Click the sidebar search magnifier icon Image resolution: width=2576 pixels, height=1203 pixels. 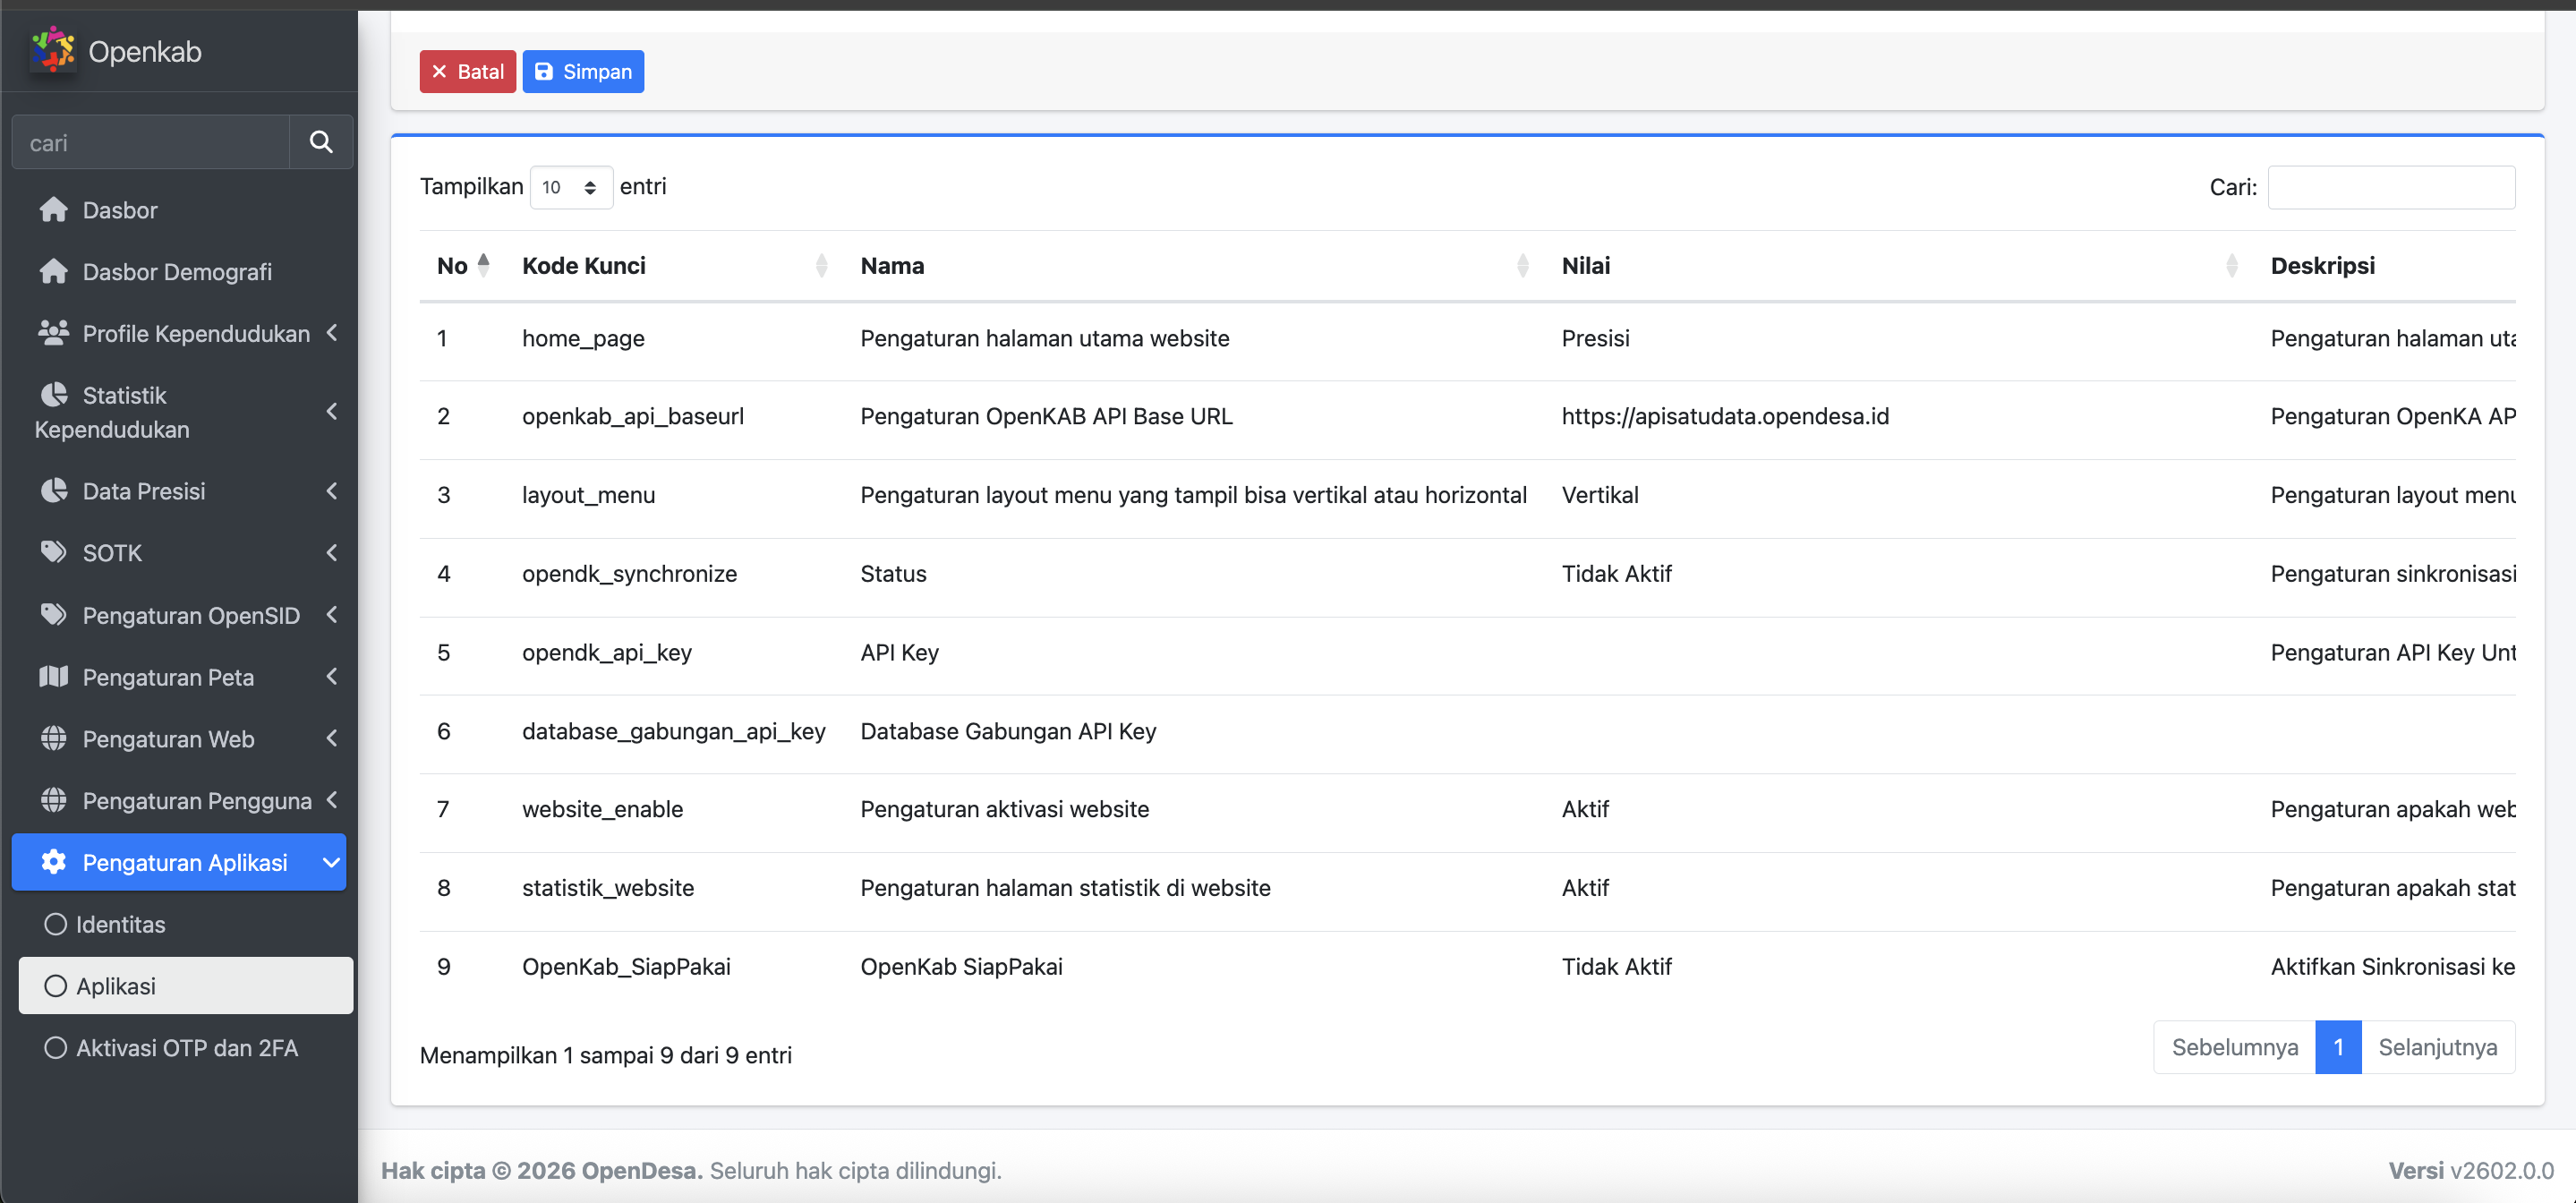[321, 142]
